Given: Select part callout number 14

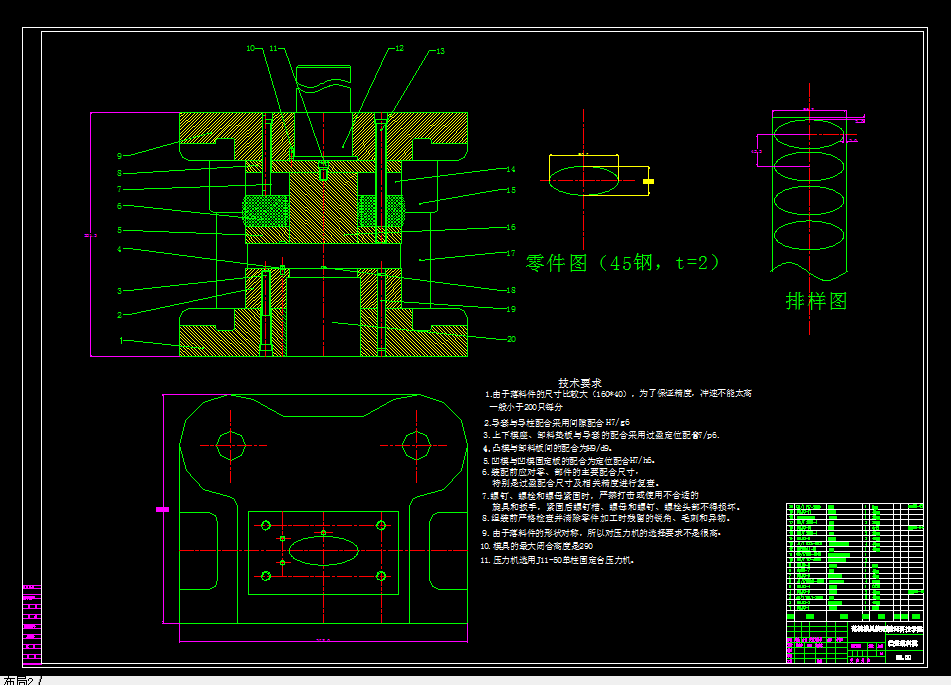Looking at the screenshot, I should pyautogui.click(x=511, y=169).
